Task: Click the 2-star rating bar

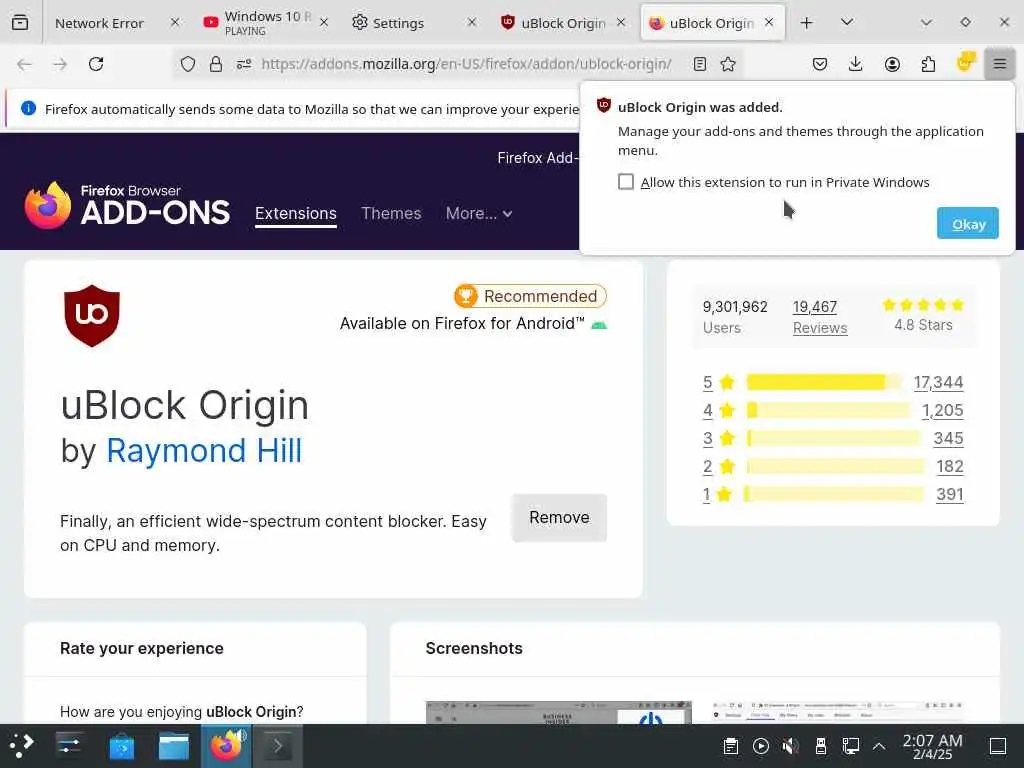Action: click(x=836, y=466)
